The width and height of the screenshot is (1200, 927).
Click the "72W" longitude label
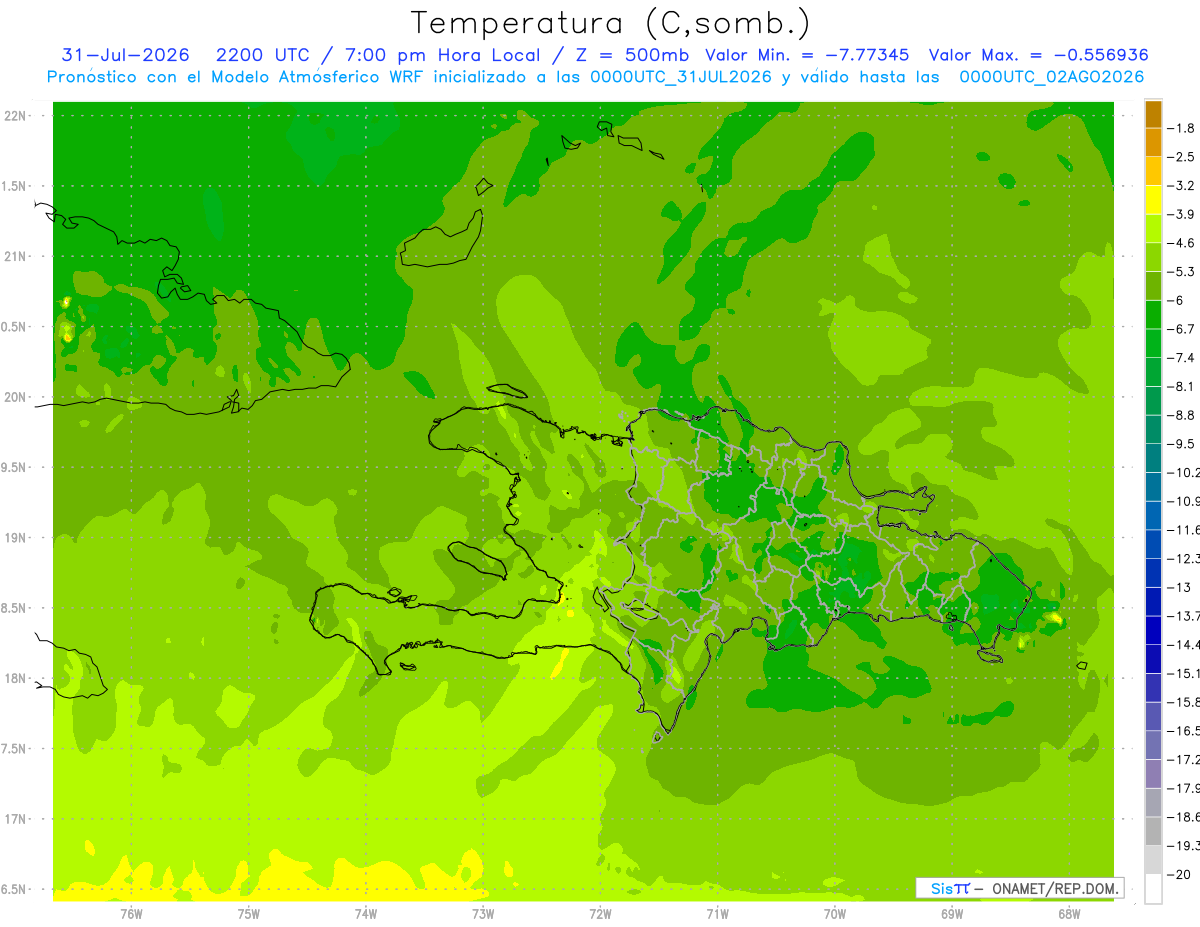click(x=601, y=913)
